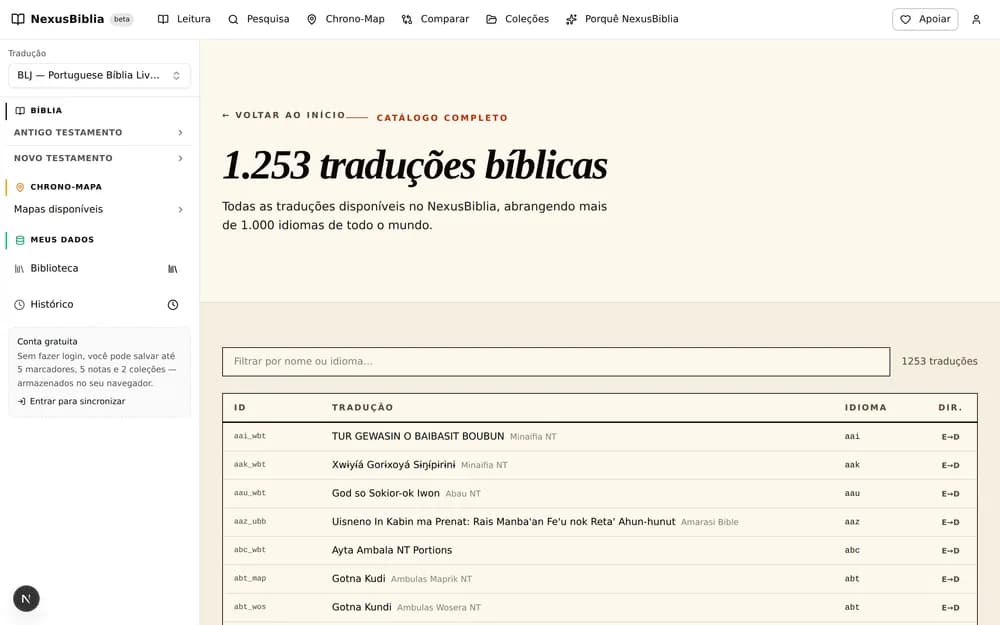Select the Xwiyíá Gorixoyá Siŋípɨrɨnɨ translation
The height and width of the screenshot is (625, 1000).
click(393, 465)
